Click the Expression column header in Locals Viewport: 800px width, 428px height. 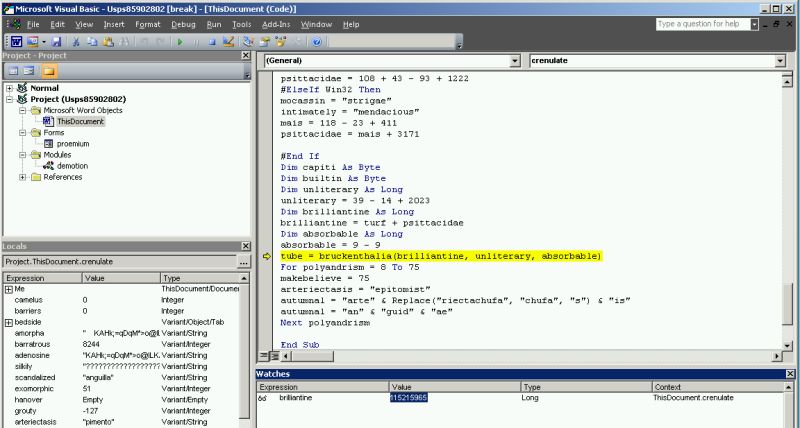pyautogui.click(x=42, y=279)
